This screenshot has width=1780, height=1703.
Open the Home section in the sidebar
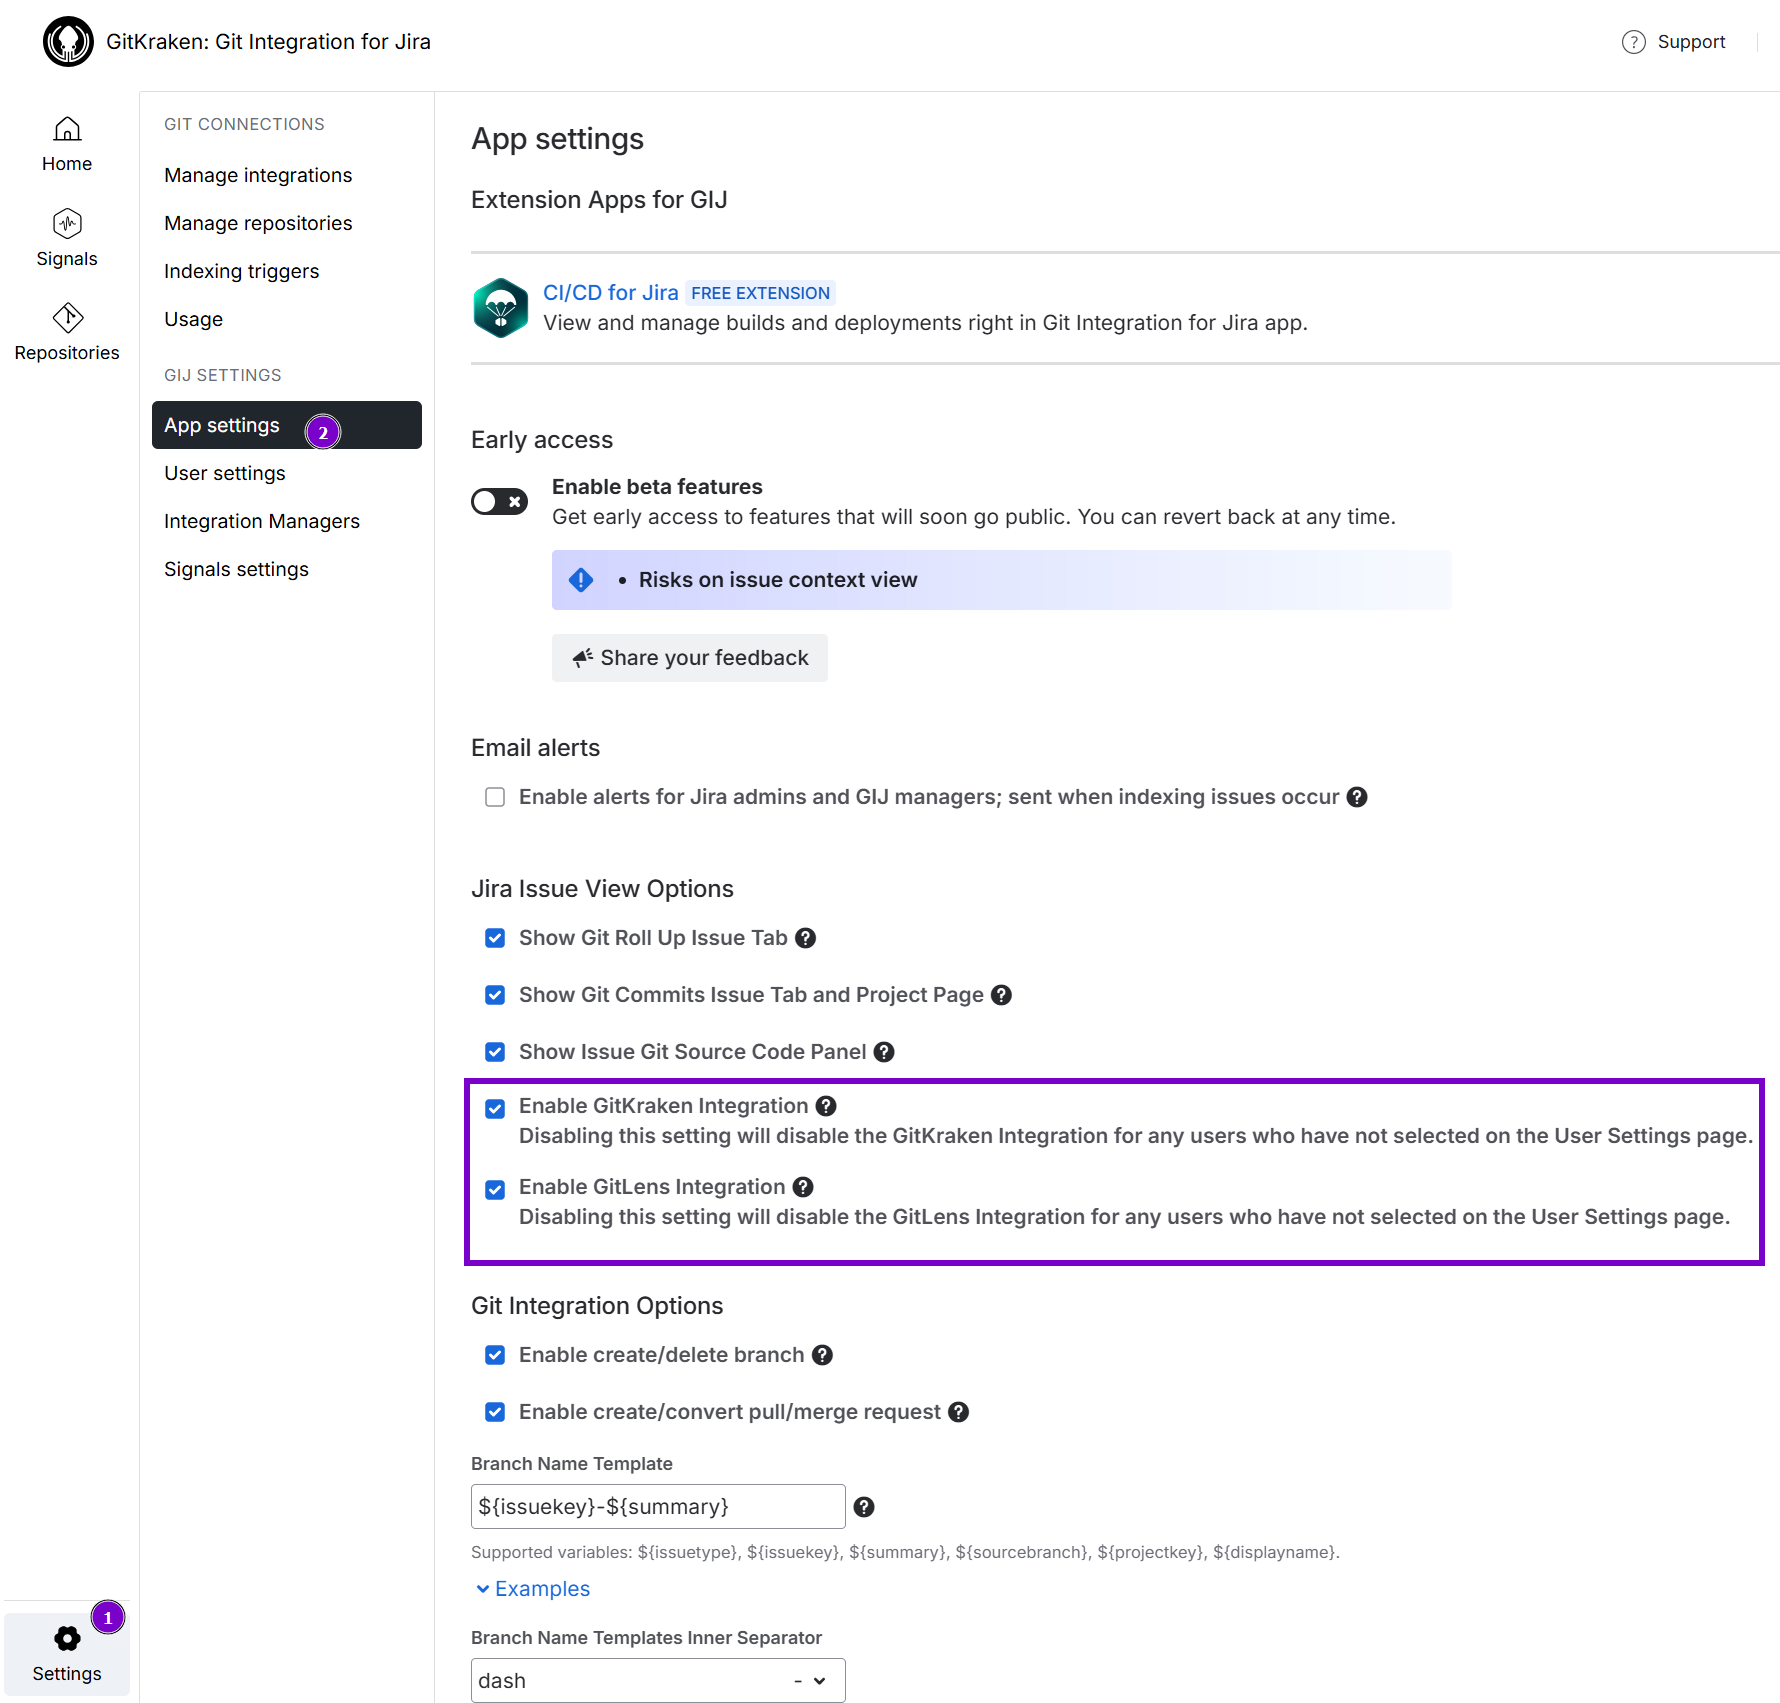(66, 143)
